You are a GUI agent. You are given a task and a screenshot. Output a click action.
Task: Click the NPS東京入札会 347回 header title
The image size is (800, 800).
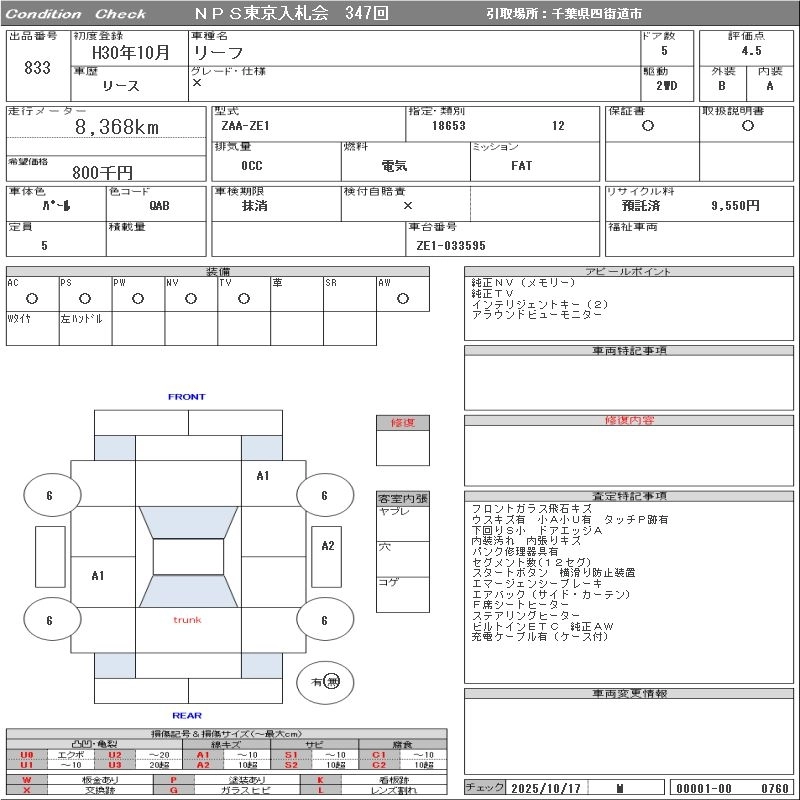click(x=291, y=13)
